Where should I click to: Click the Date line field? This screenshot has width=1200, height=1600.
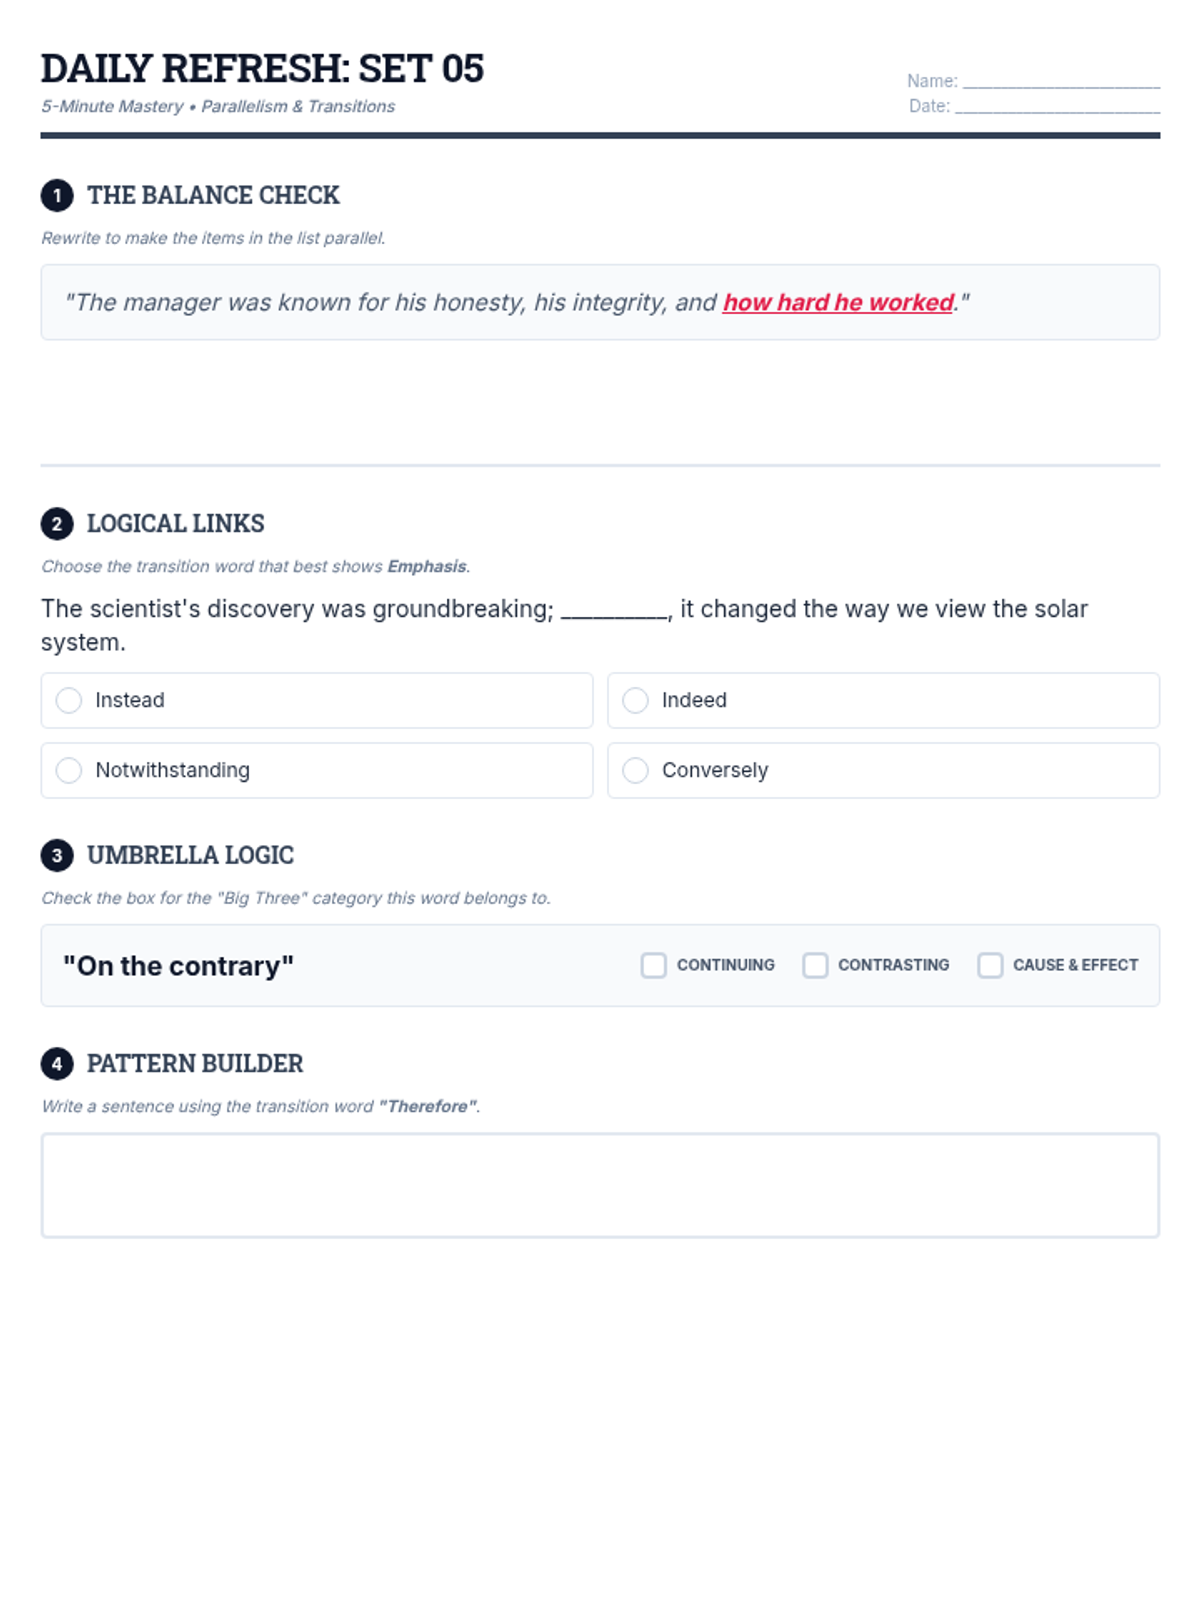(1057, 107)
